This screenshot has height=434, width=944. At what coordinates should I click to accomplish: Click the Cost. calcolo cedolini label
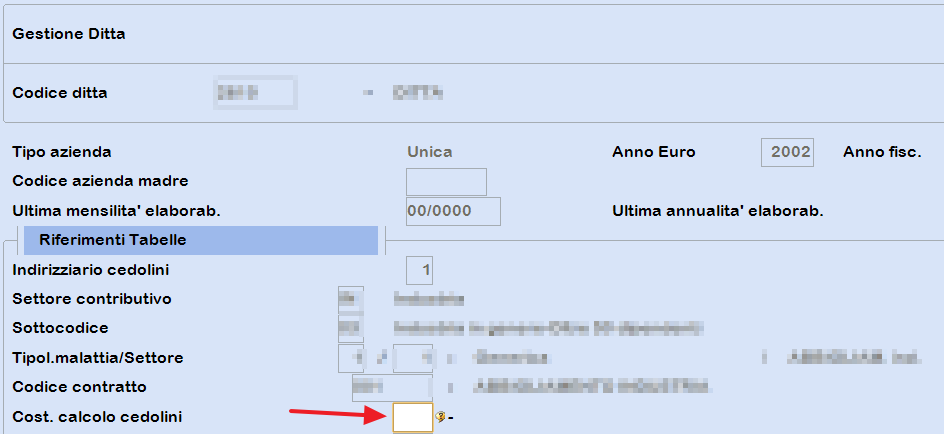[97, 417]
